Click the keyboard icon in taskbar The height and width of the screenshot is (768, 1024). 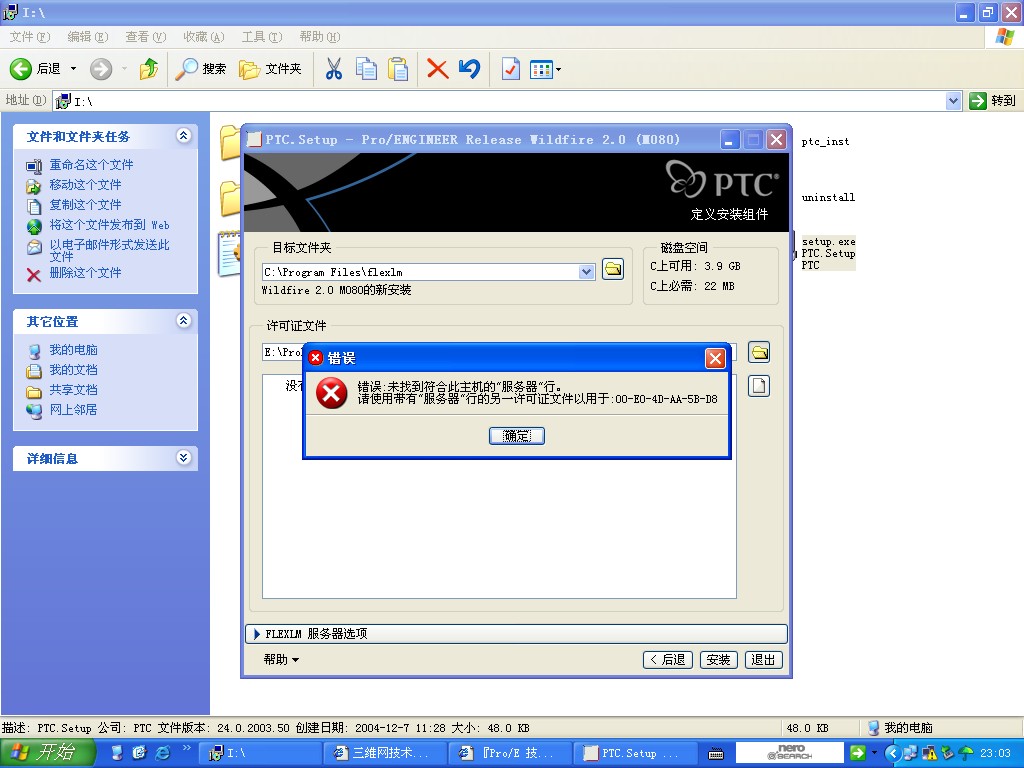coord(716,754)
